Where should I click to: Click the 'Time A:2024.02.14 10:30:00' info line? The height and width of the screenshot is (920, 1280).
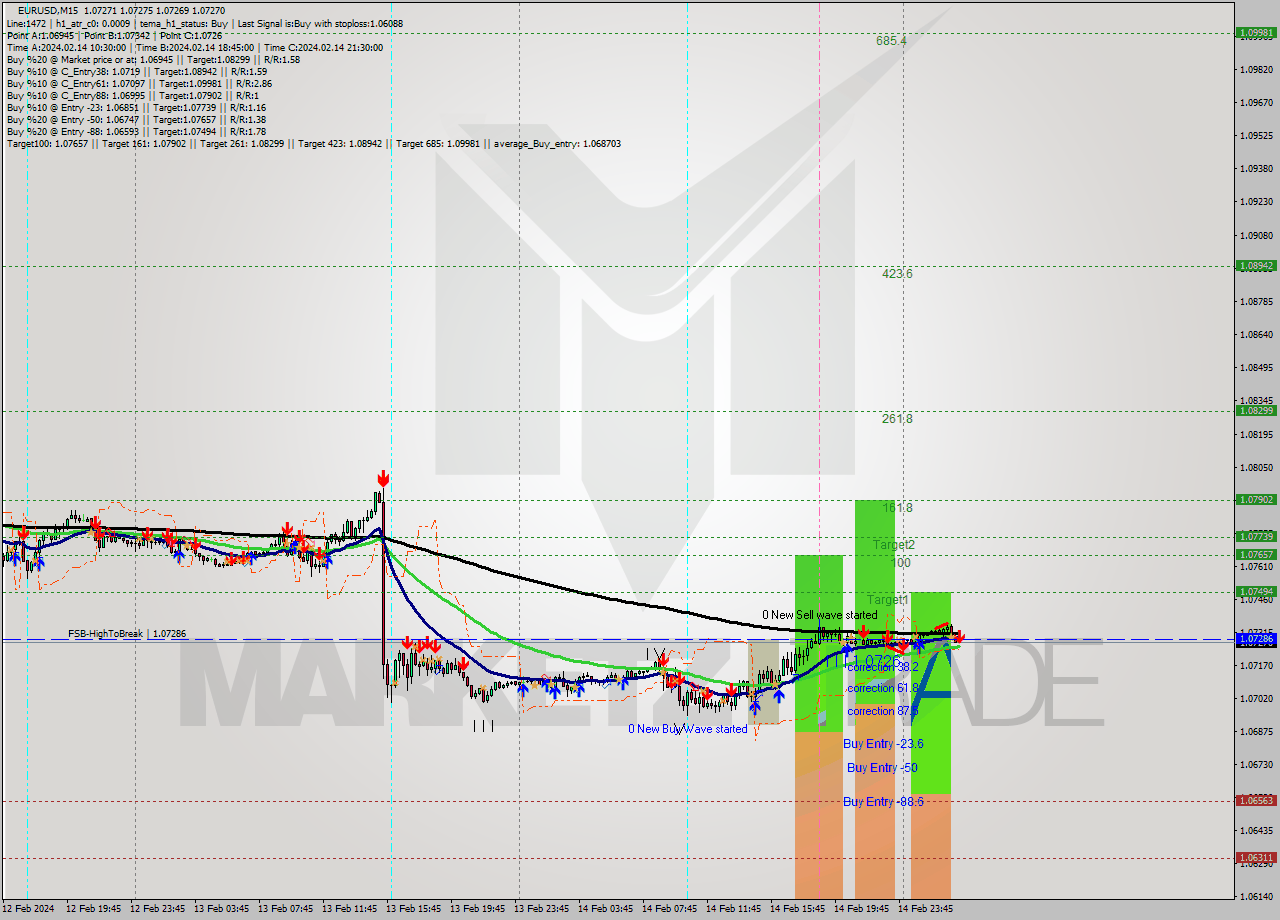[x=194, y=47]
